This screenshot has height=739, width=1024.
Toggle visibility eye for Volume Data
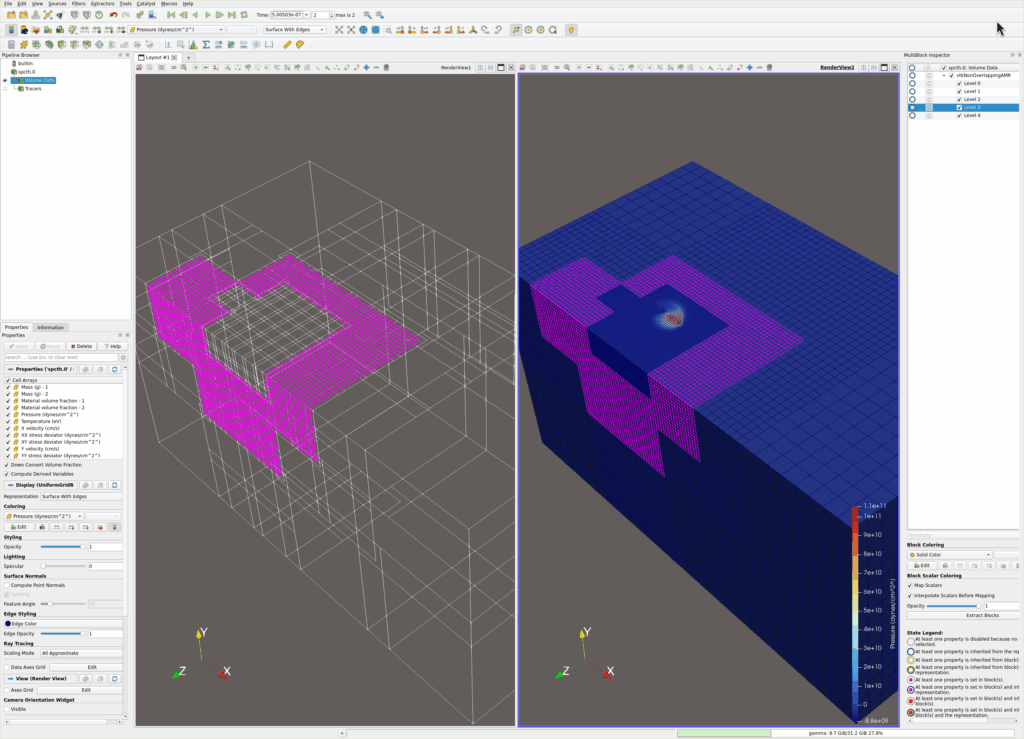click(x=5, y=80)
